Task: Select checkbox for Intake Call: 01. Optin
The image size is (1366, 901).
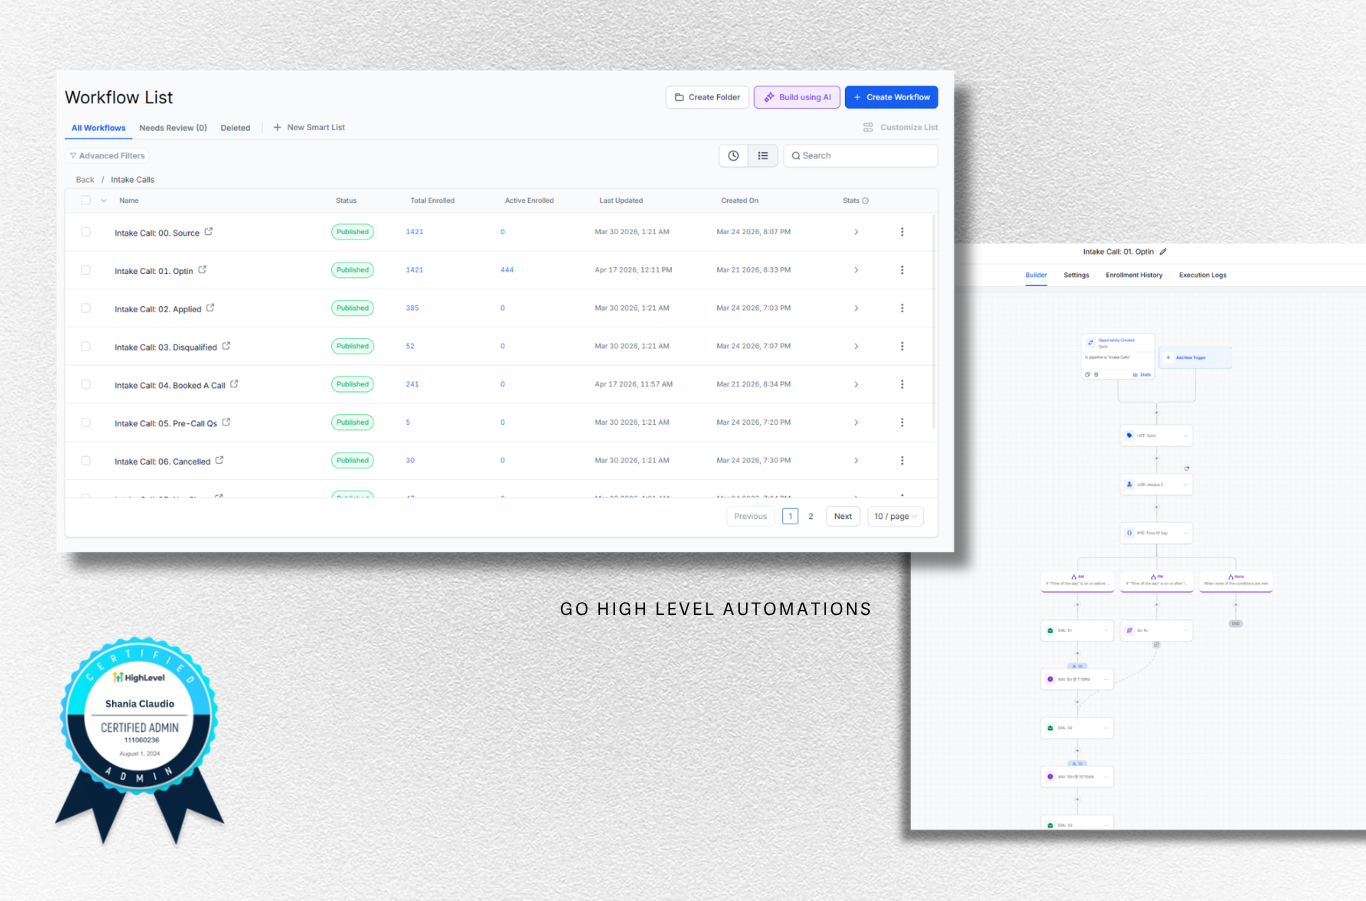Action: click(x=86, y=270)
